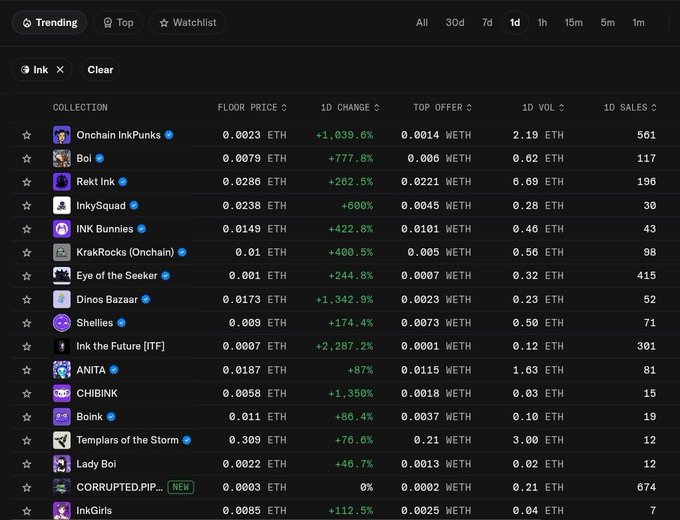Remove the Ink chain filter chip
The image size is (680, 520).
[x=60, y=69]
